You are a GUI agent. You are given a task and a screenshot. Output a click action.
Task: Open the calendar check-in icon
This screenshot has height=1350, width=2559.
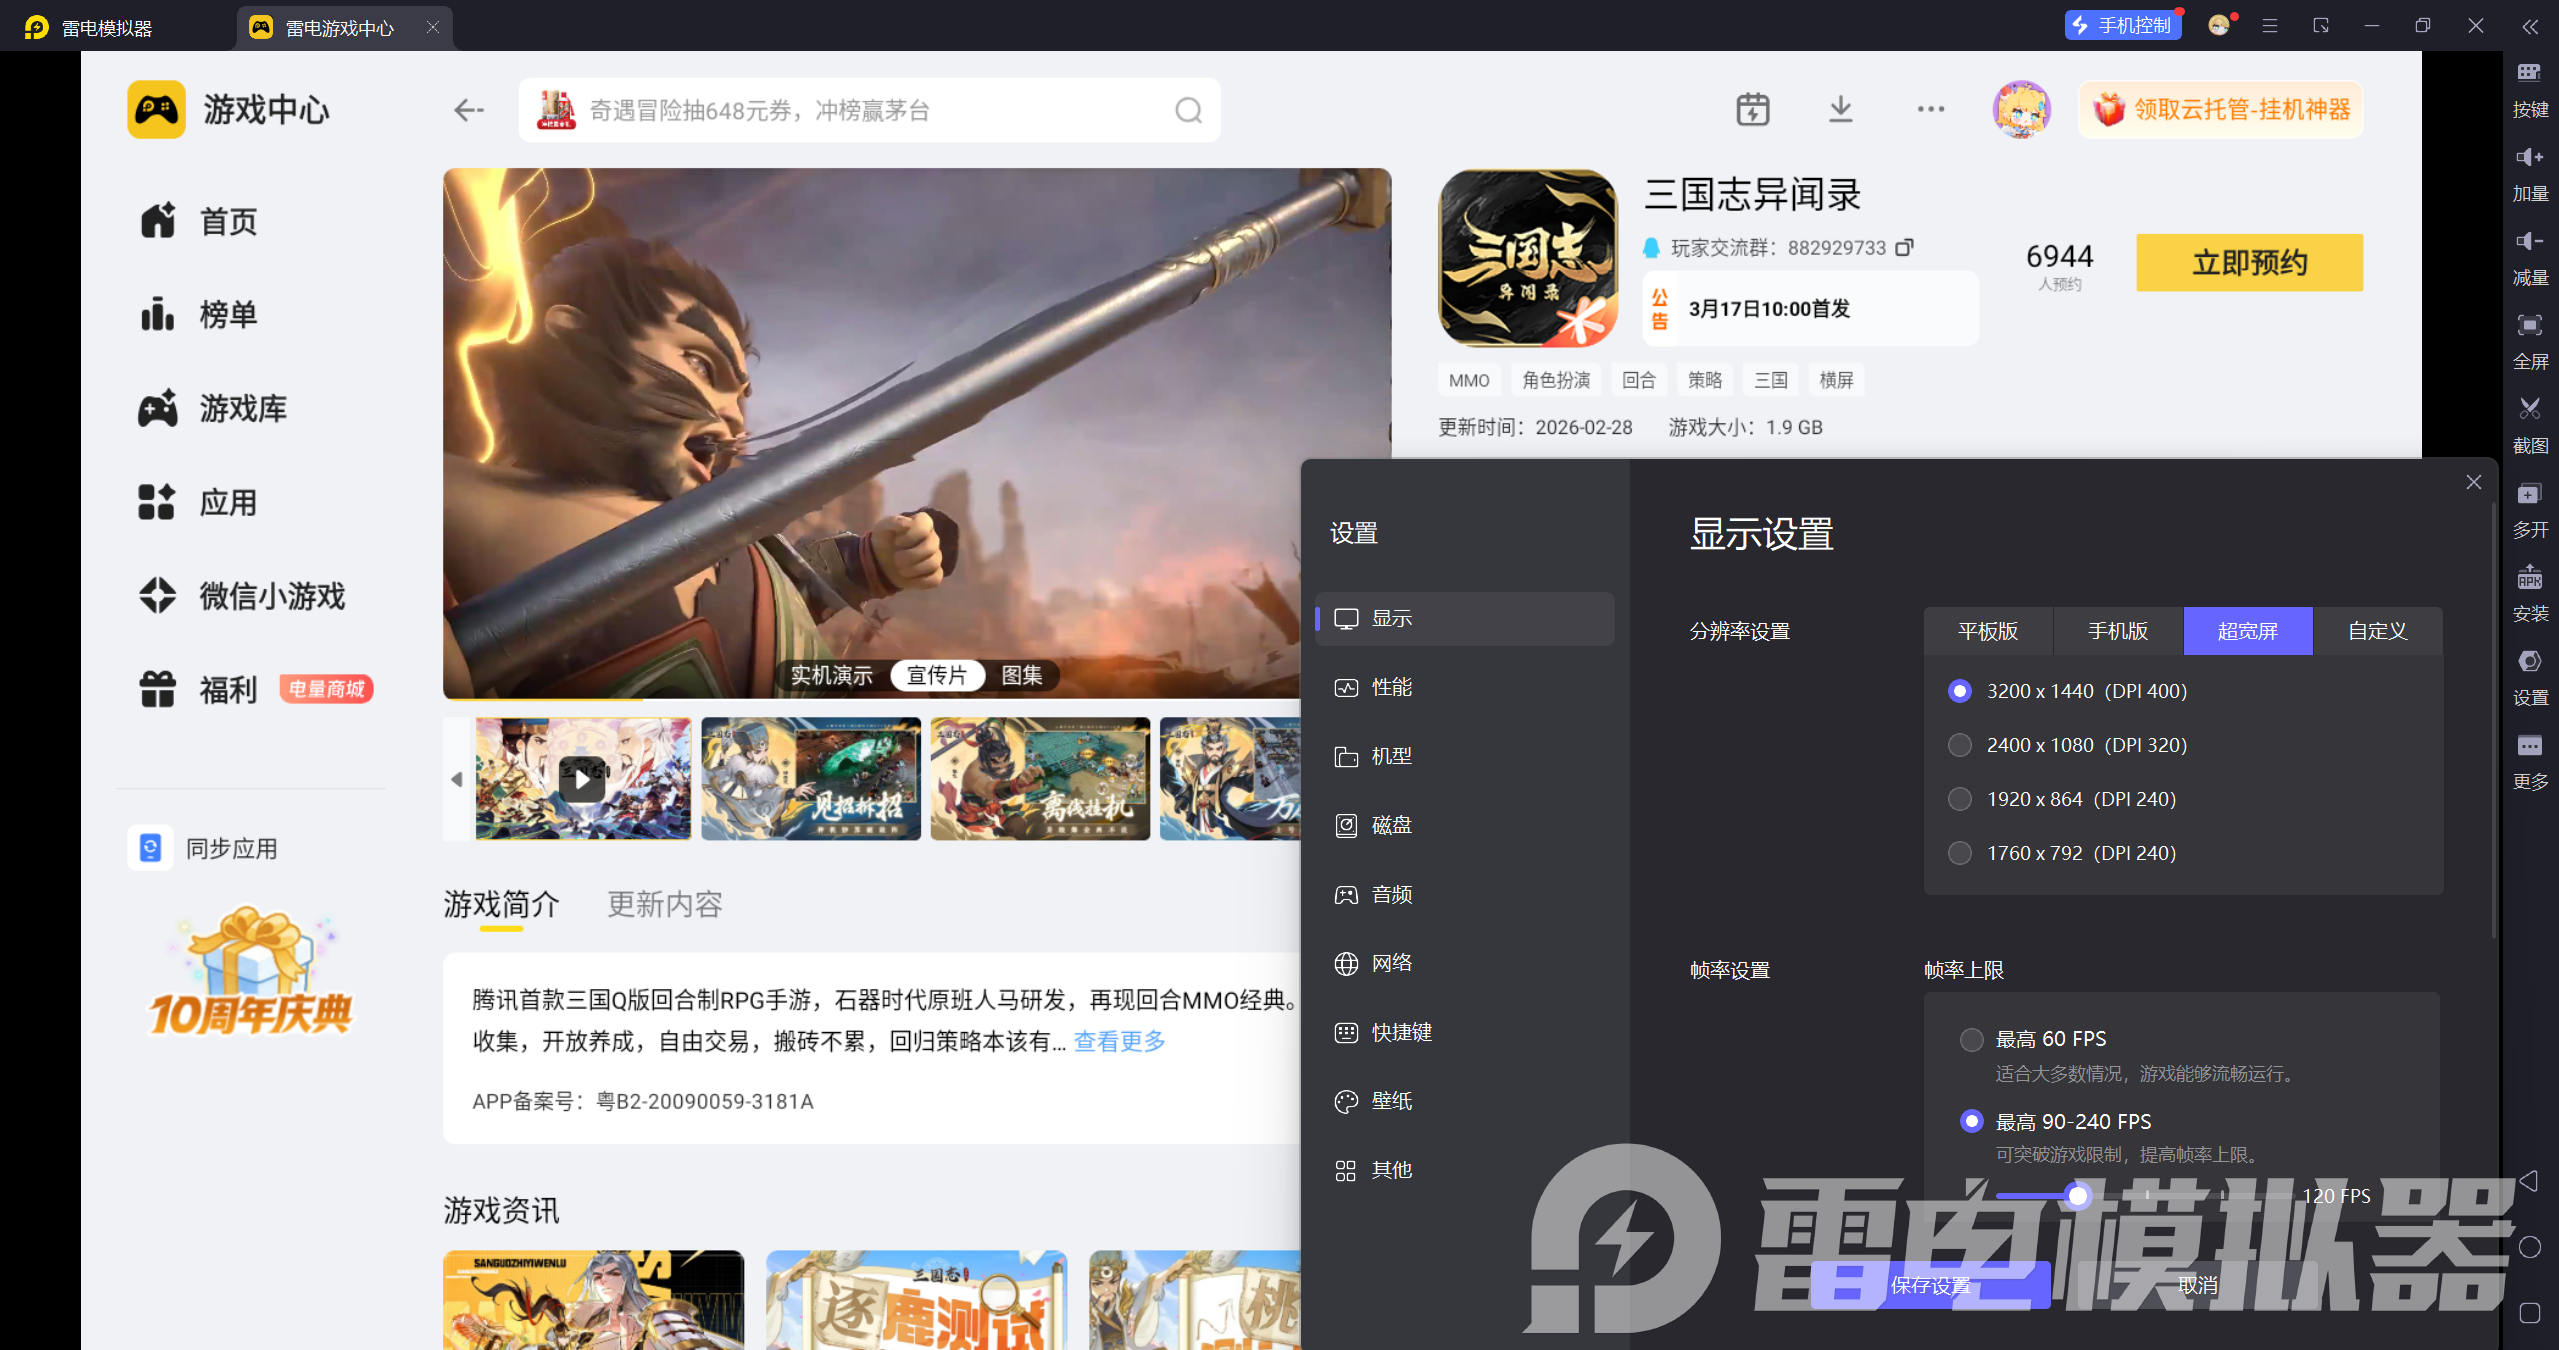1752,110
